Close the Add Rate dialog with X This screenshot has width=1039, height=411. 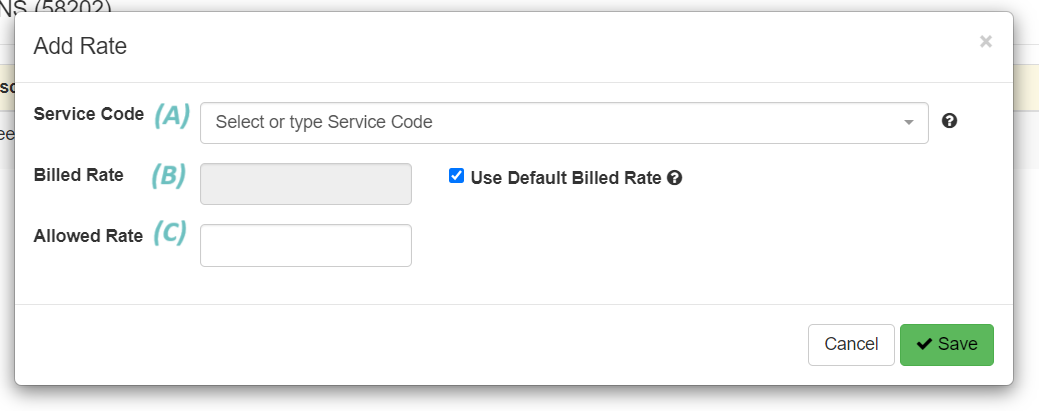(985, 42)
